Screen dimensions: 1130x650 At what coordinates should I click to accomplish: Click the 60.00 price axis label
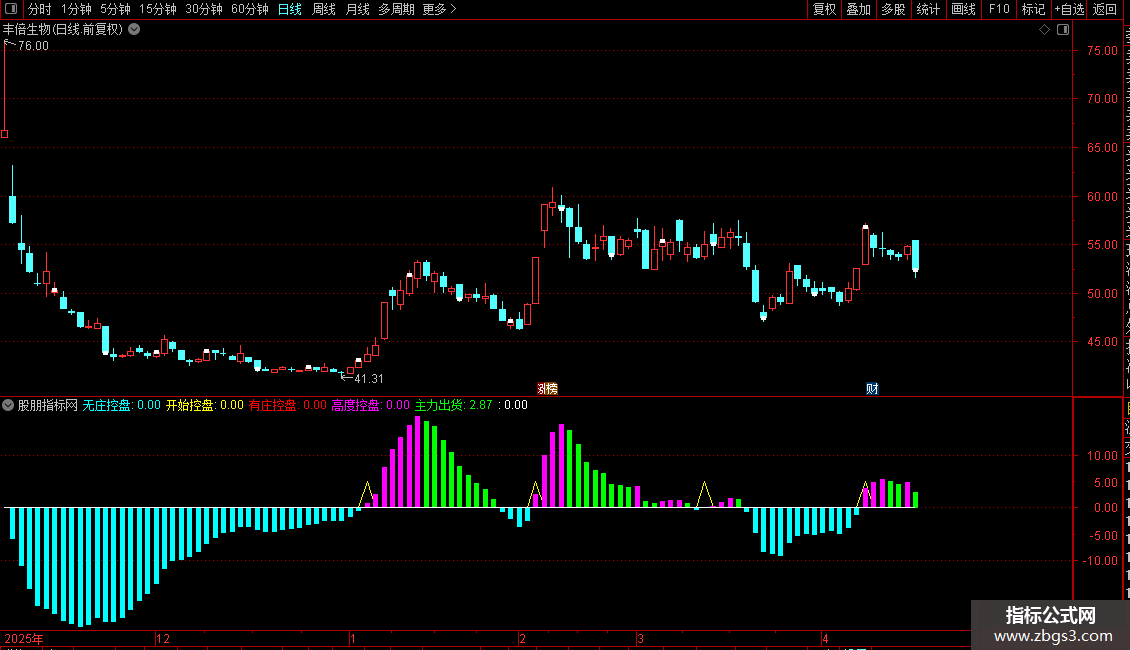click(1103, 196)
